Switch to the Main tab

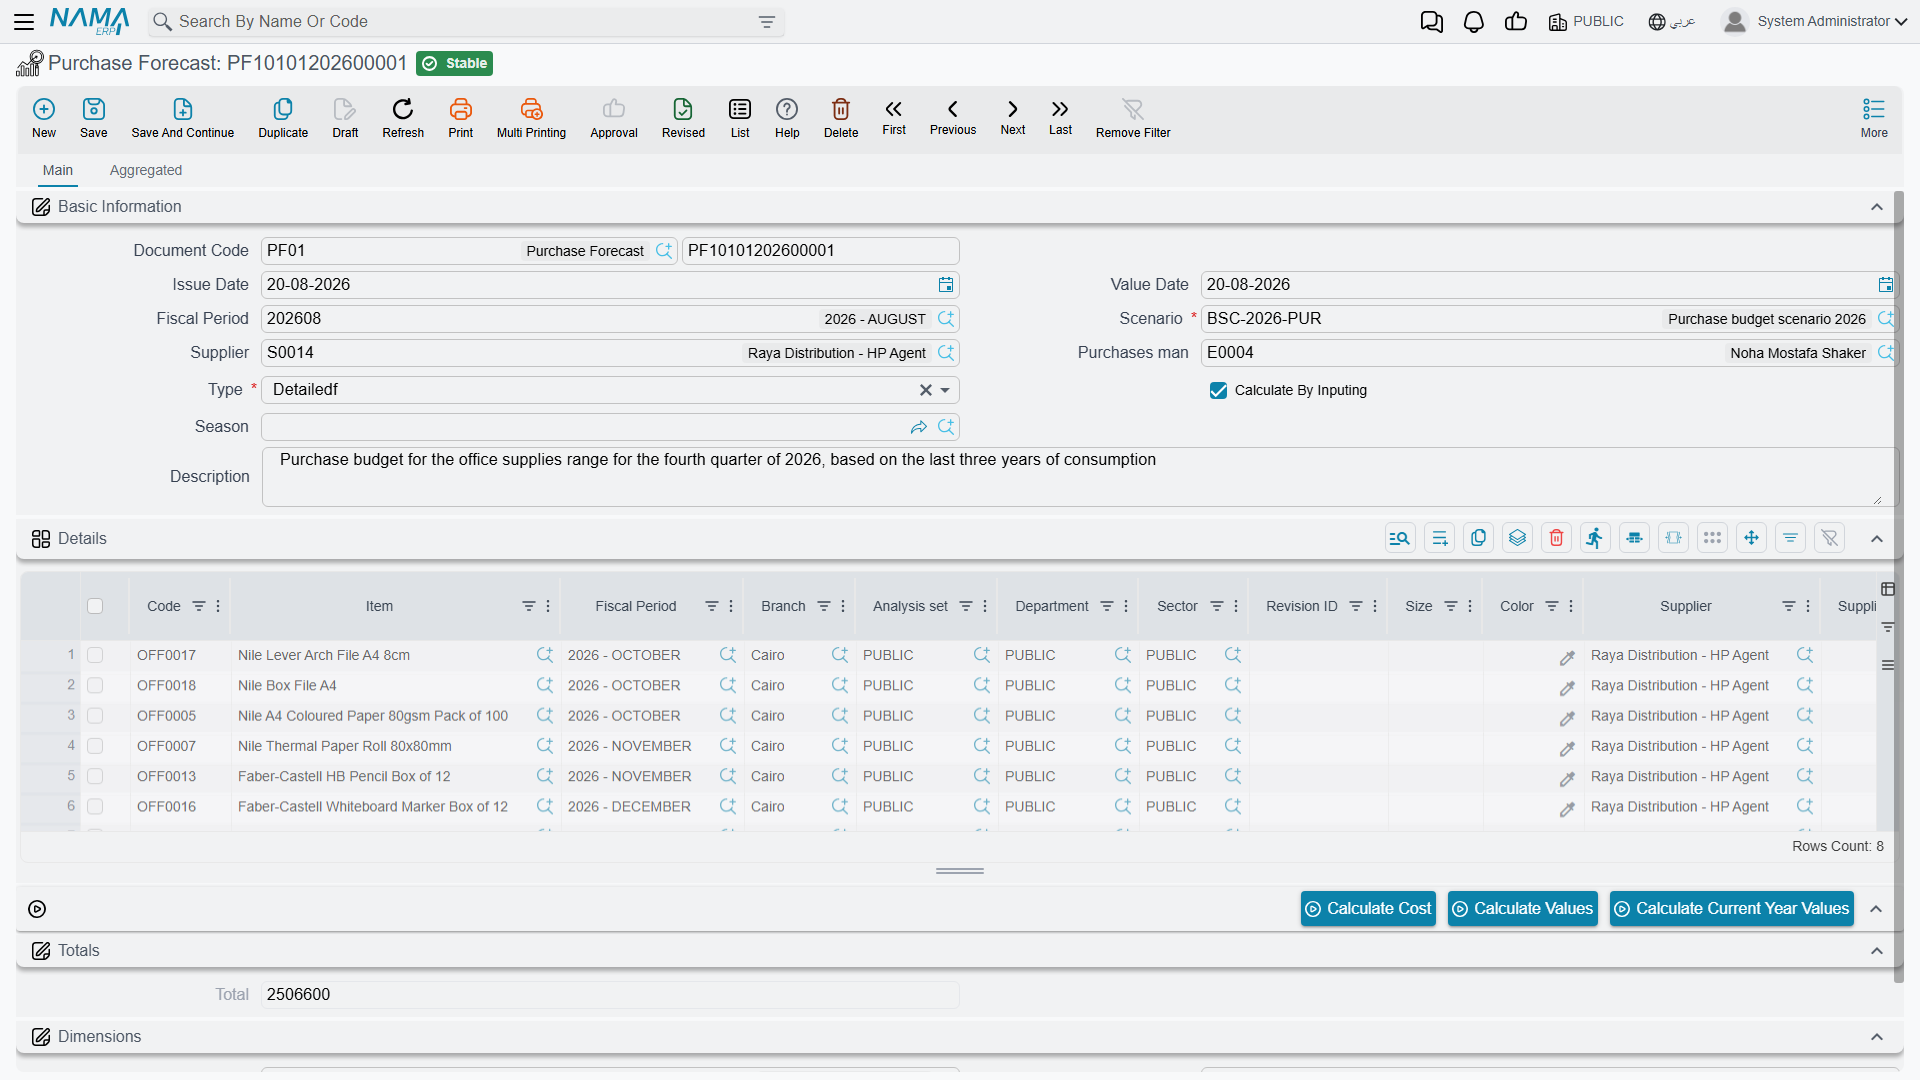(58, 170)
